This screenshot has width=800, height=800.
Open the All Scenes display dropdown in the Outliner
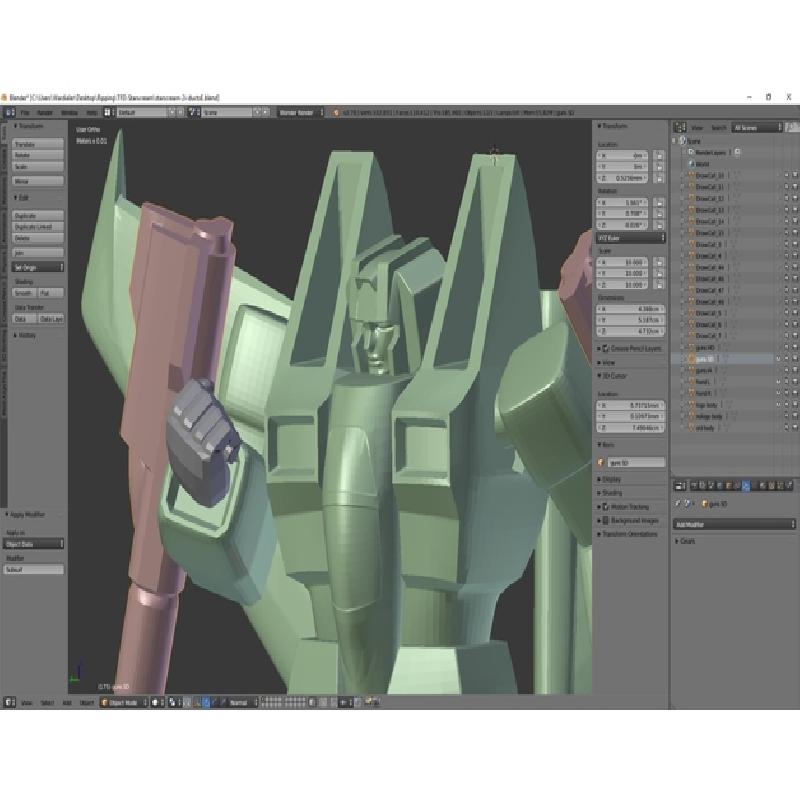(x=757, y=128)
